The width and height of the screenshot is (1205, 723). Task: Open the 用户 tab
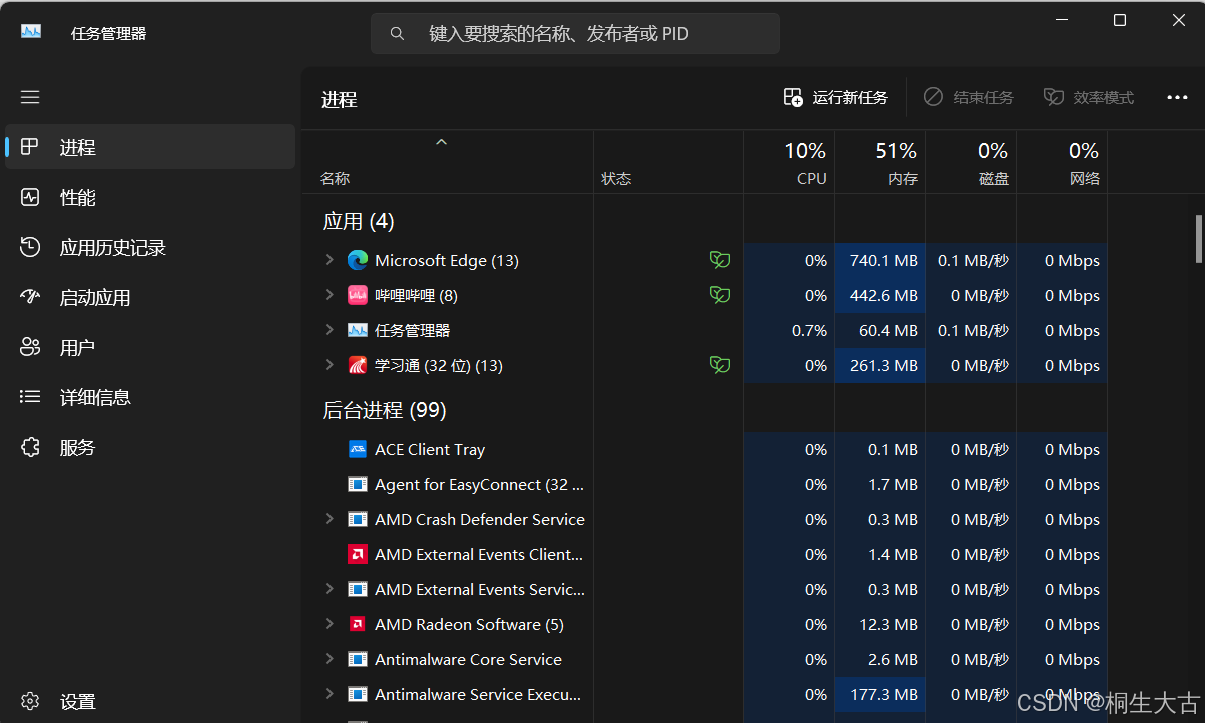tap(150, 347)
